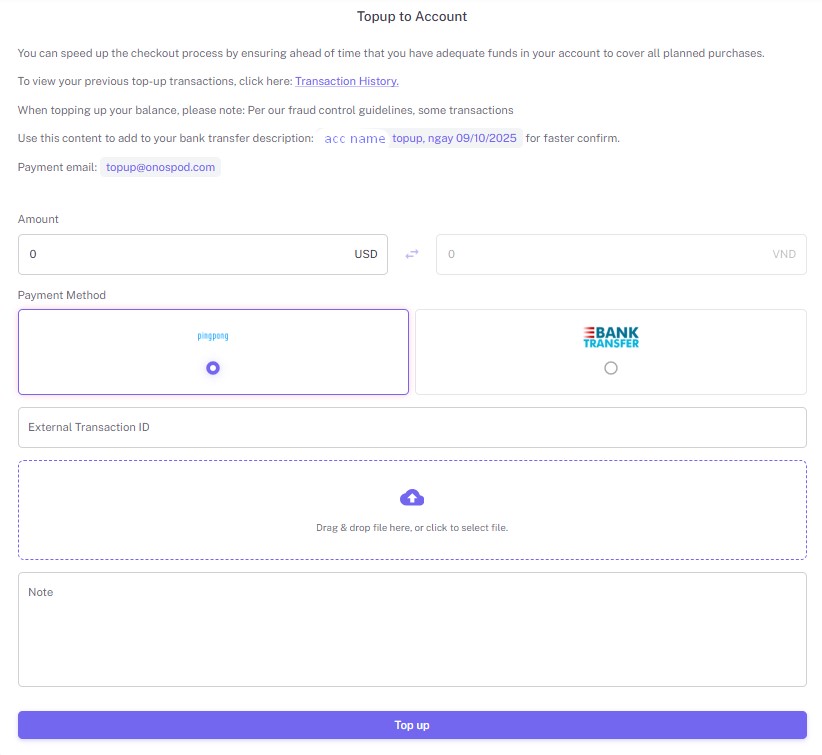The height and width of the screenshot is (755, 822).
Task: Select the Bank Transfer radio button
Action: tap(610, 368)
